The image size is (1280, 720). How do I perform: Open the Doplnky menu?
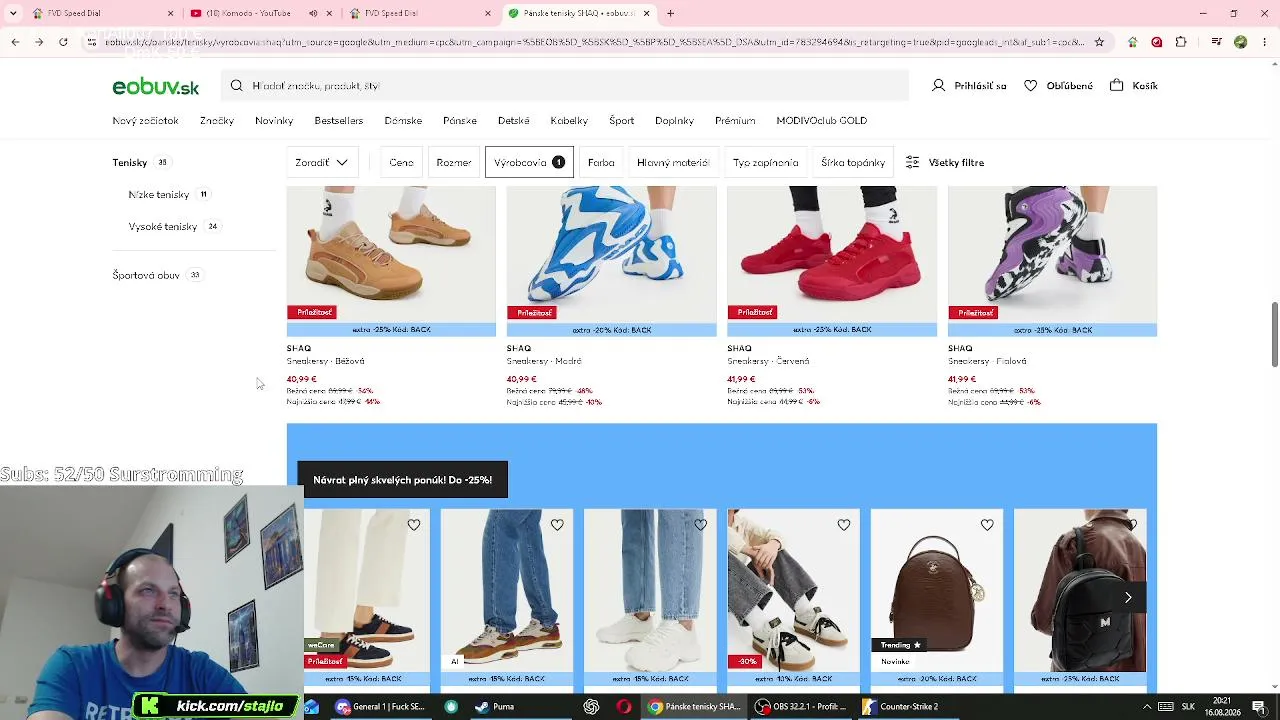point(674,121)
